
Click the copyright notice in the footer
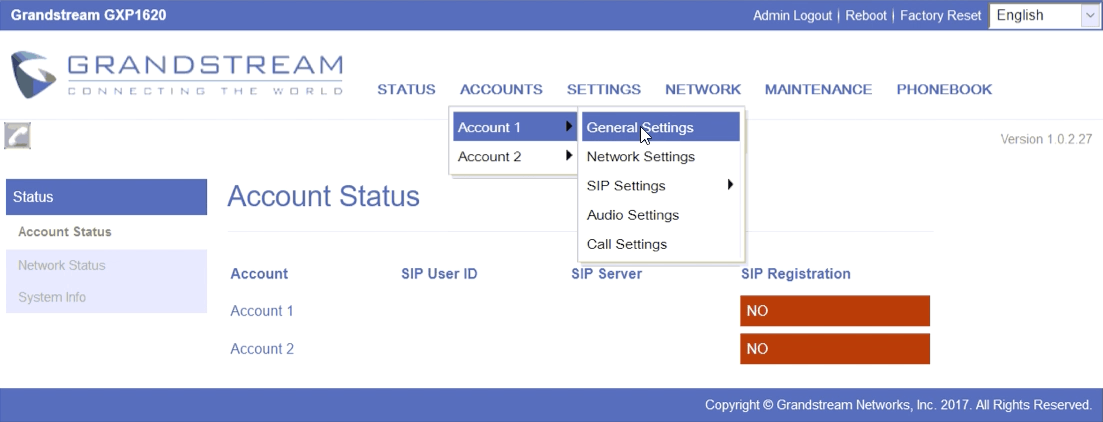pyautogui.click(x=898, y=405)
